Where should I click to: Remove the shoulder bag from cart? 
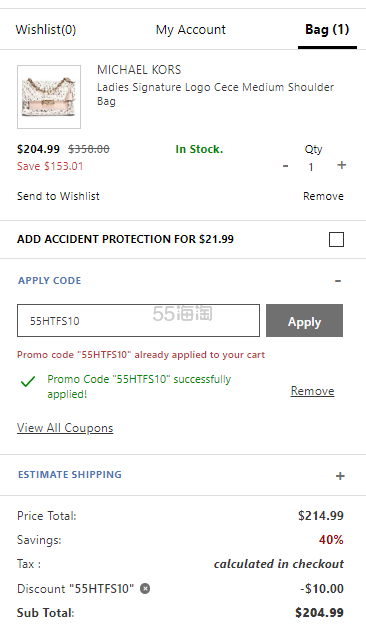(323, 196)
